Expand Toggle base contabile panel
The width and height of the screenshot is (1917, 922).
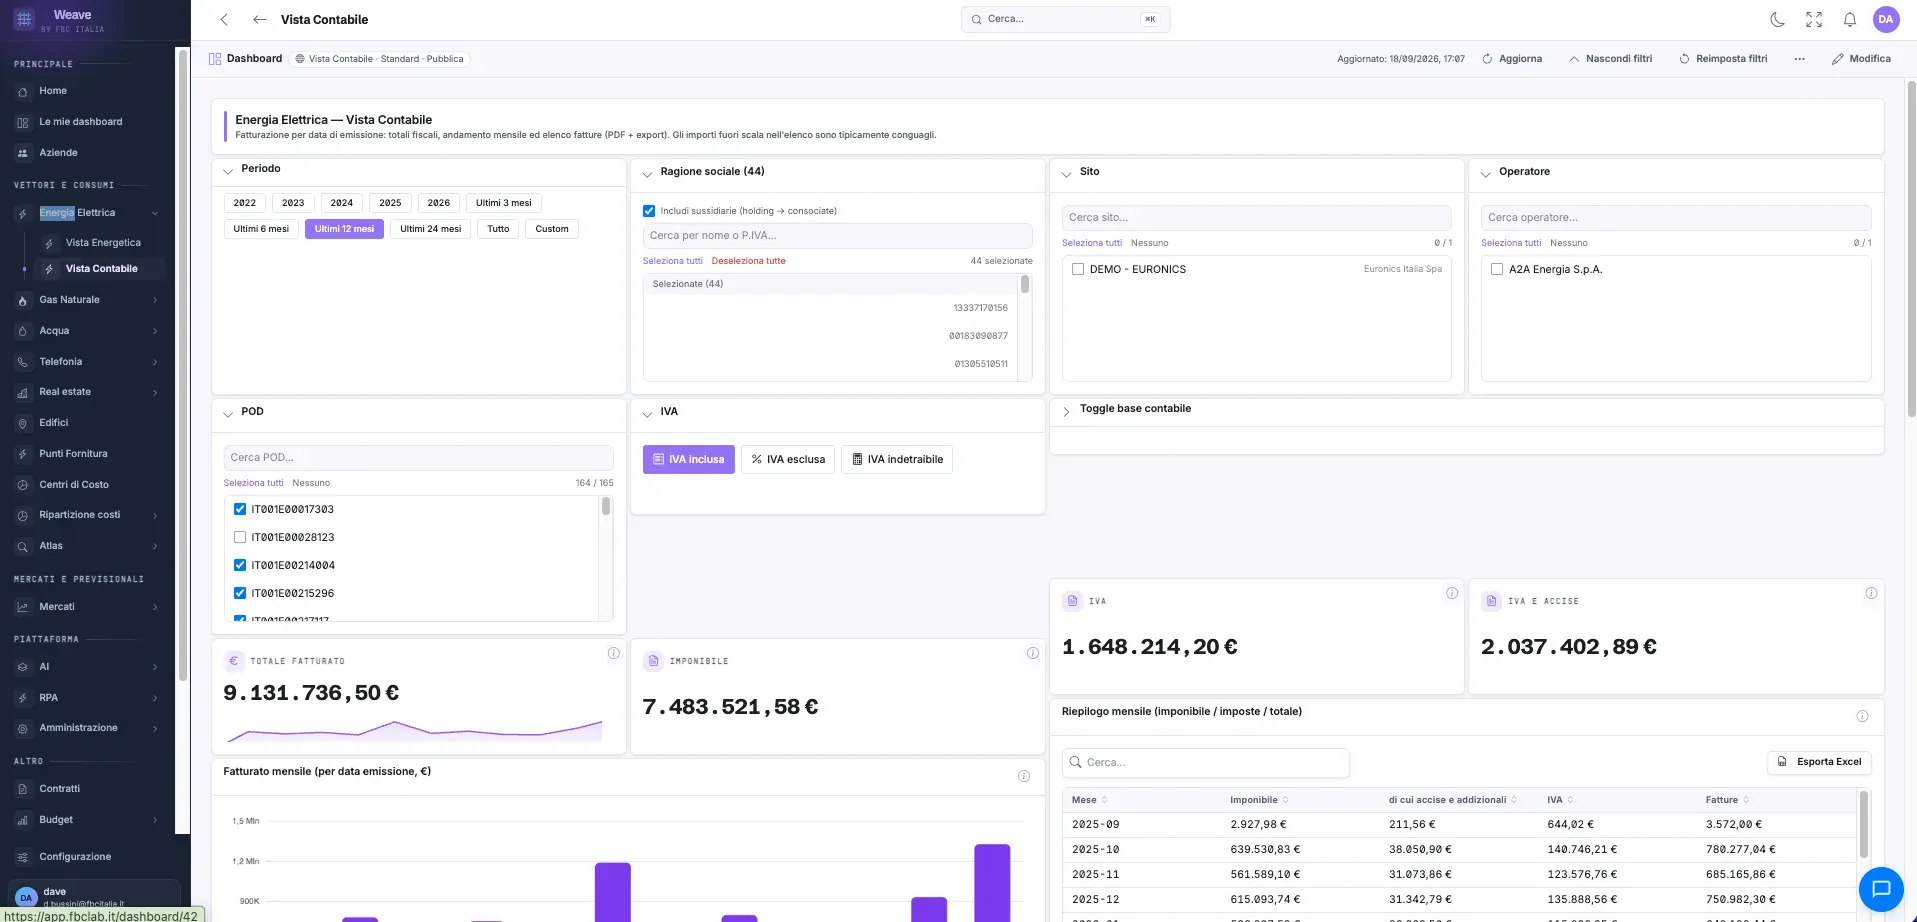pyautogui.click(x=1066, y=411)
